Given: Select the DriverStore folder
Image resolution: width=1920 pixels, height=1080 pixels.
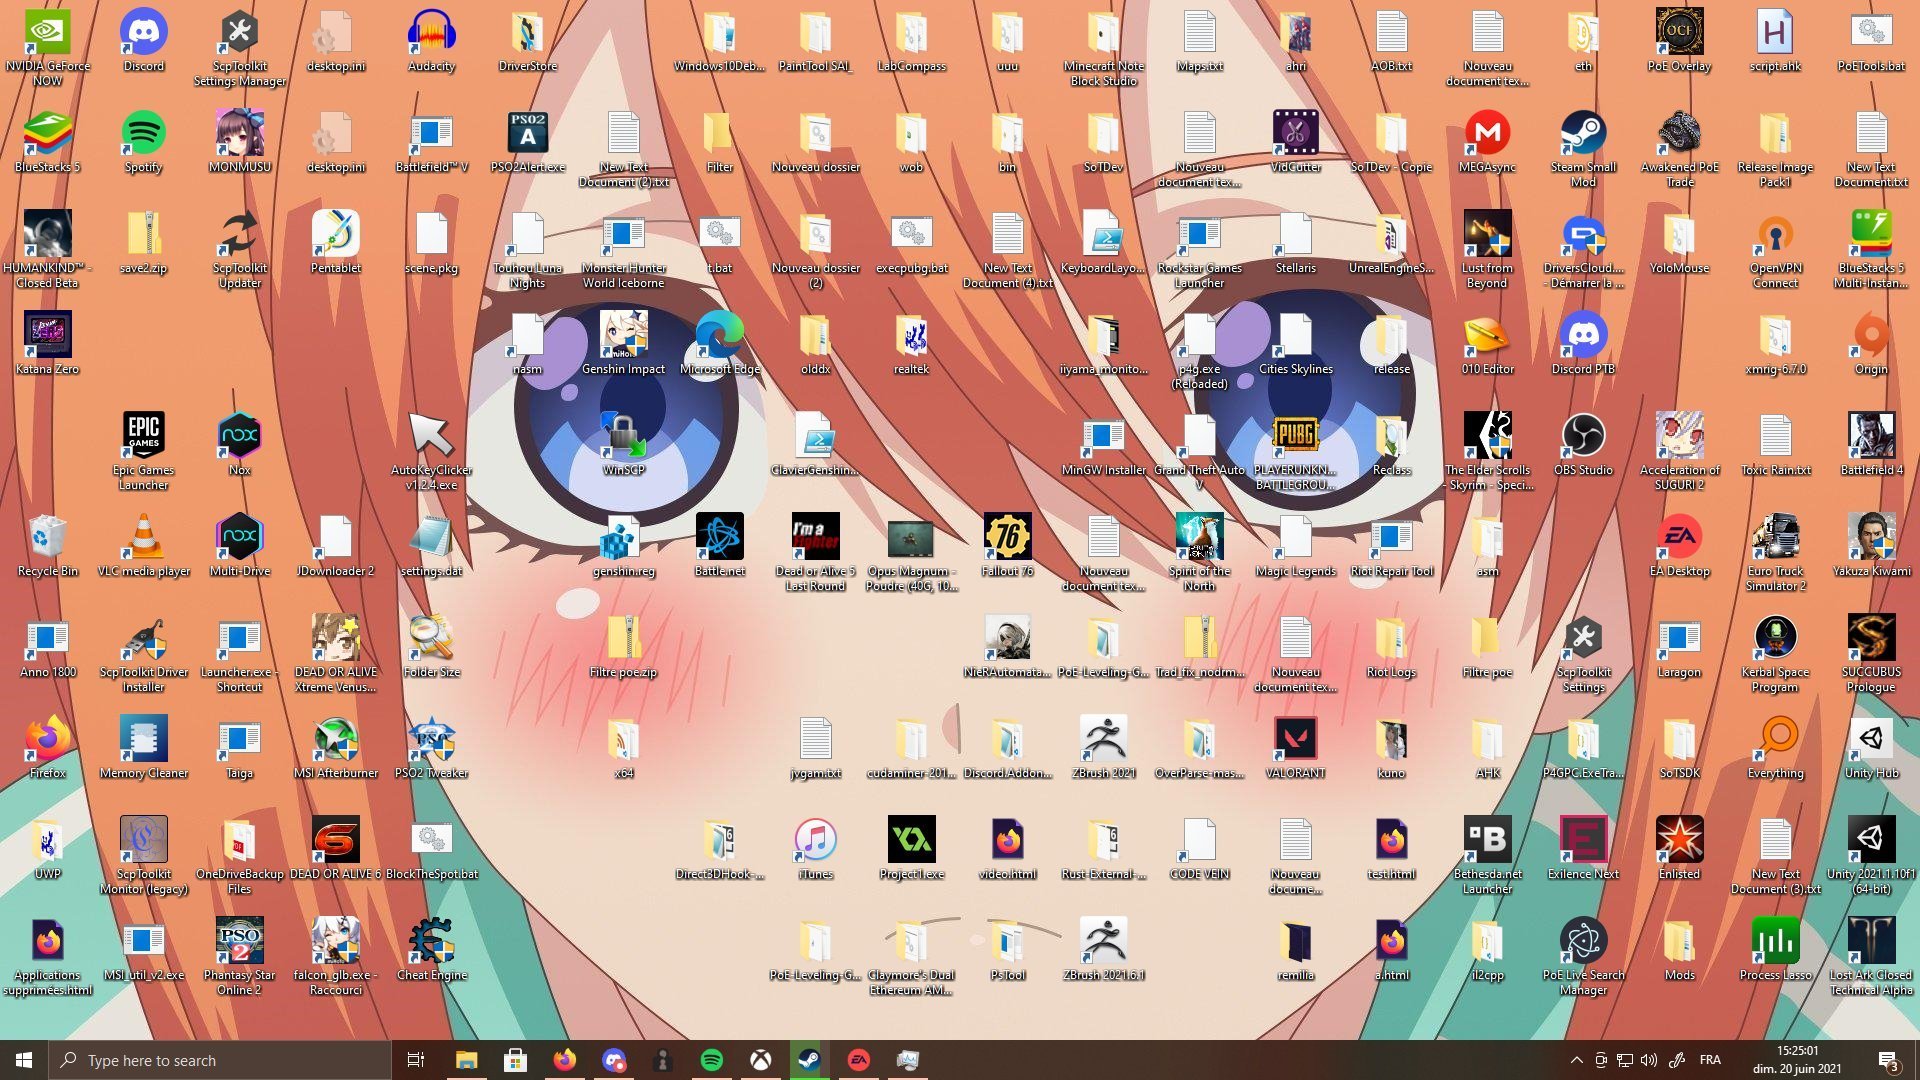Looking at the screenshot, I should pos(528,42).
